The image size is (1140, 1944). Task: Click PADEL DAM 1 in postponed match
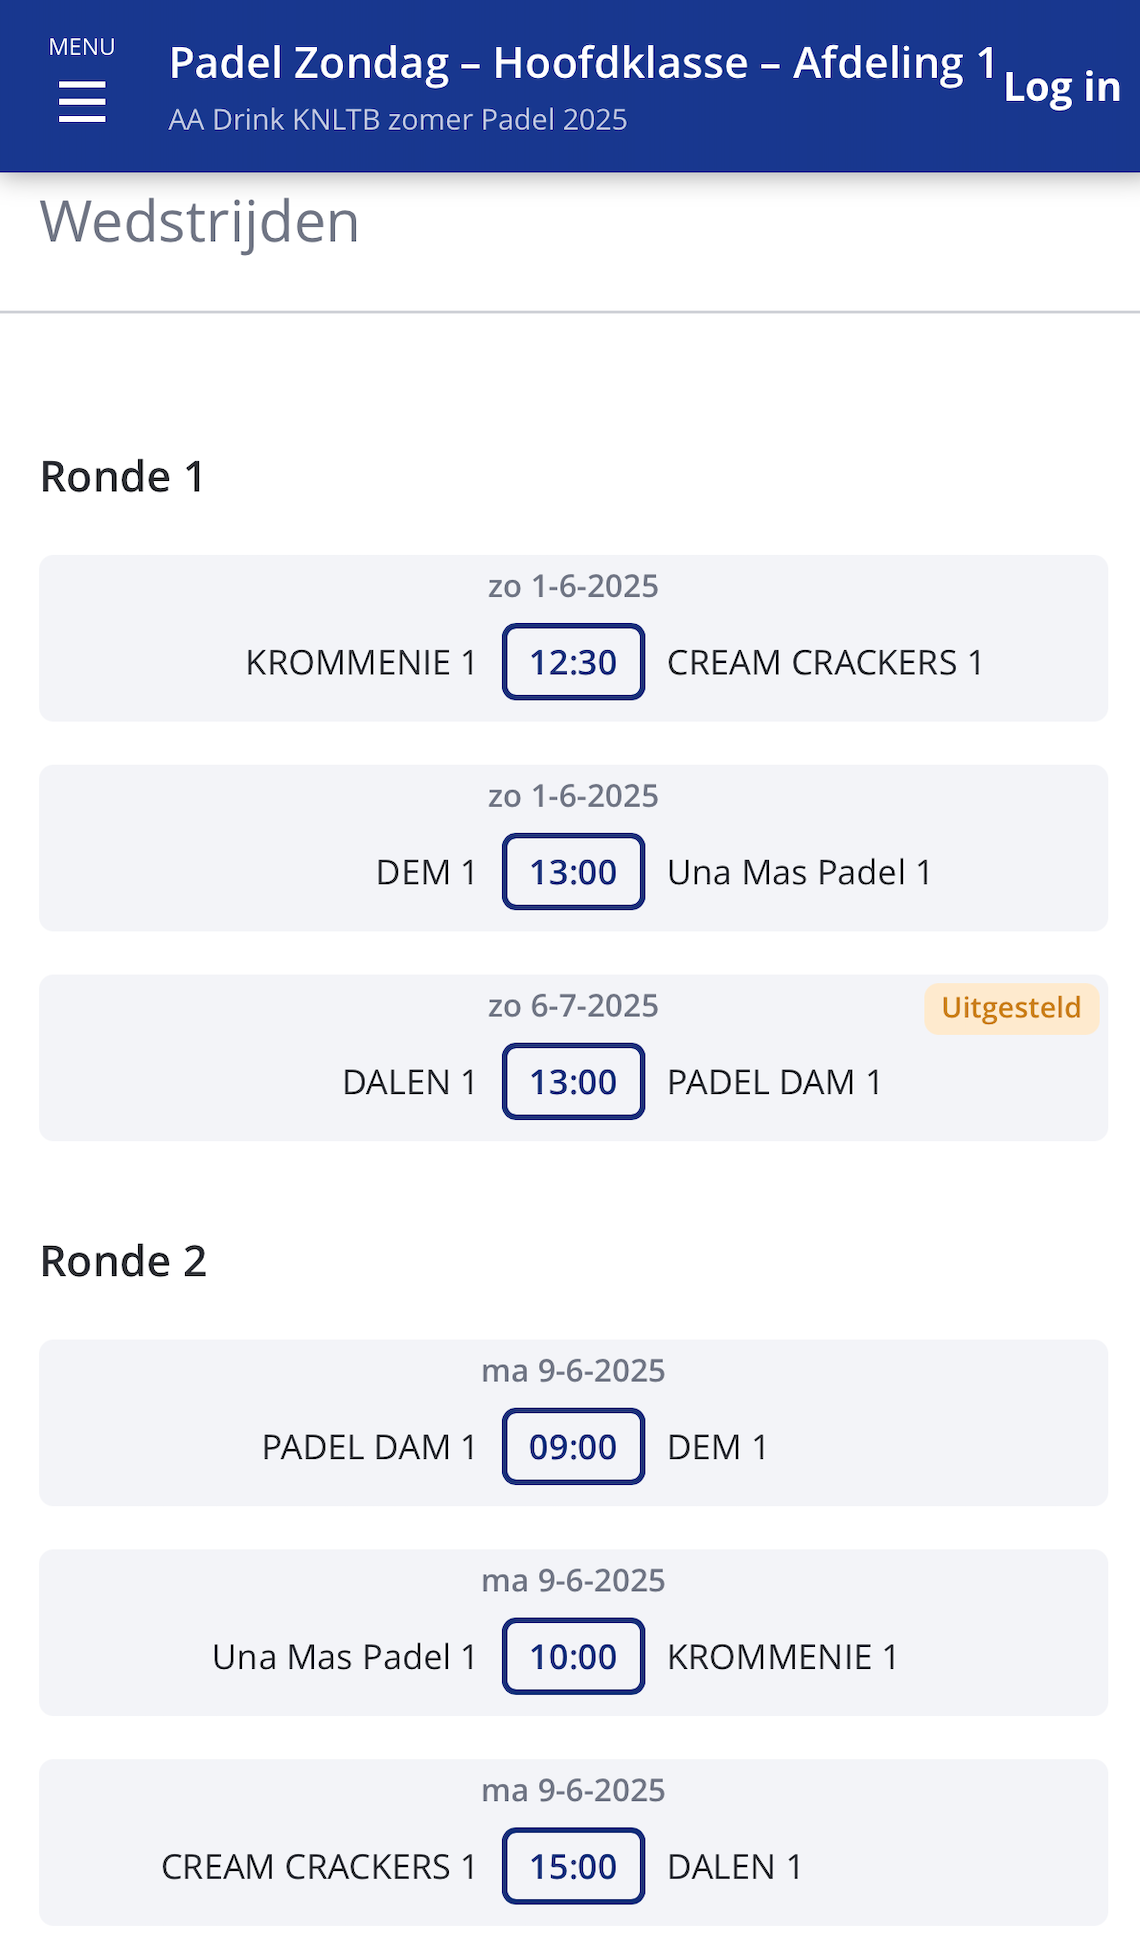point(774,1083)
